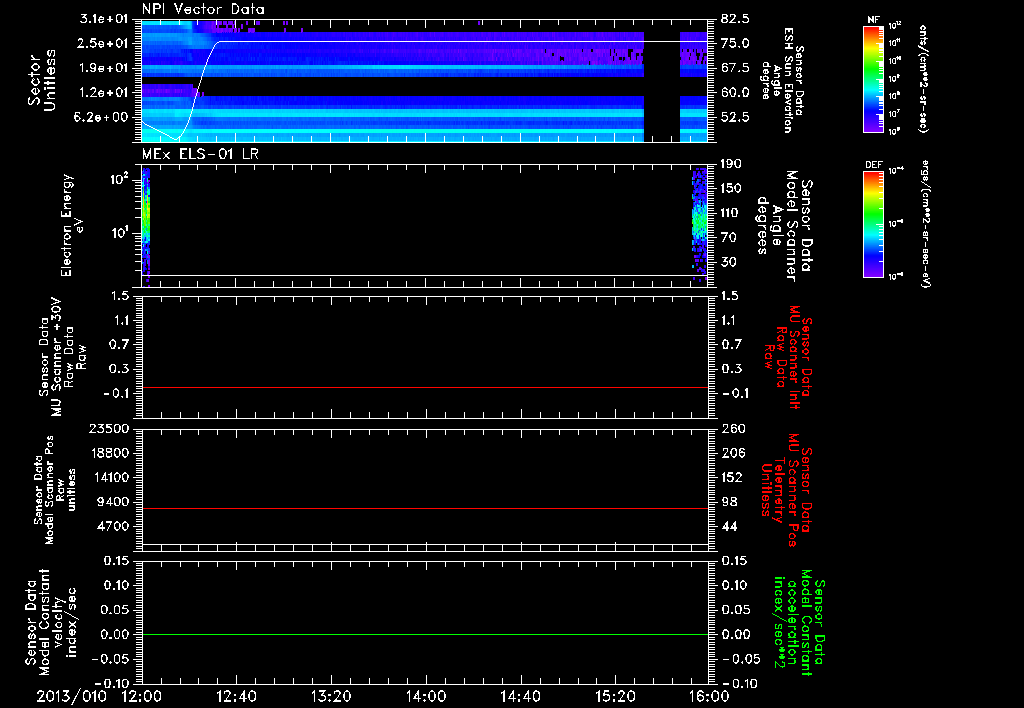Click the 260 telemetry tick label

733,429
